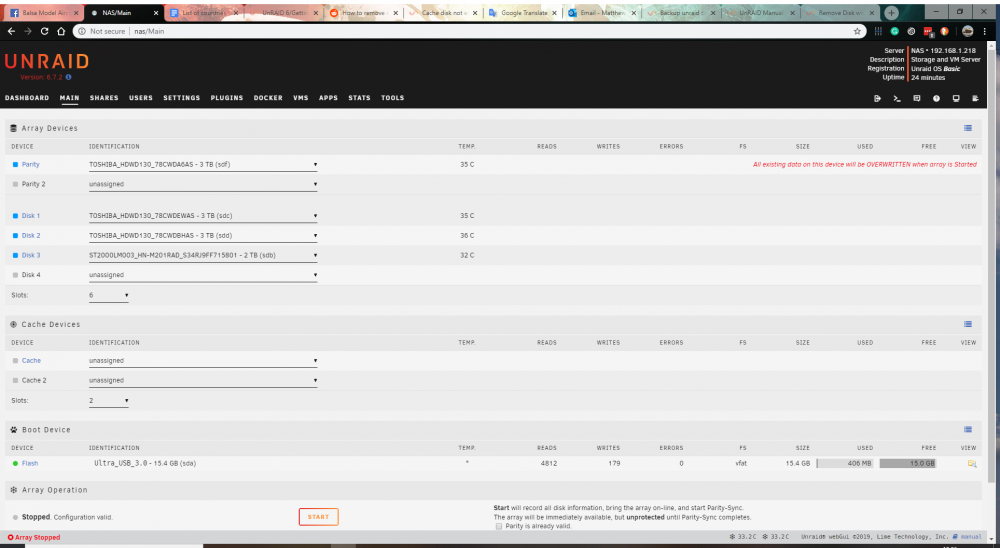Open the web terminal icon
The width and height of the screenshot is (1000, 548).
tap(897, 98)
